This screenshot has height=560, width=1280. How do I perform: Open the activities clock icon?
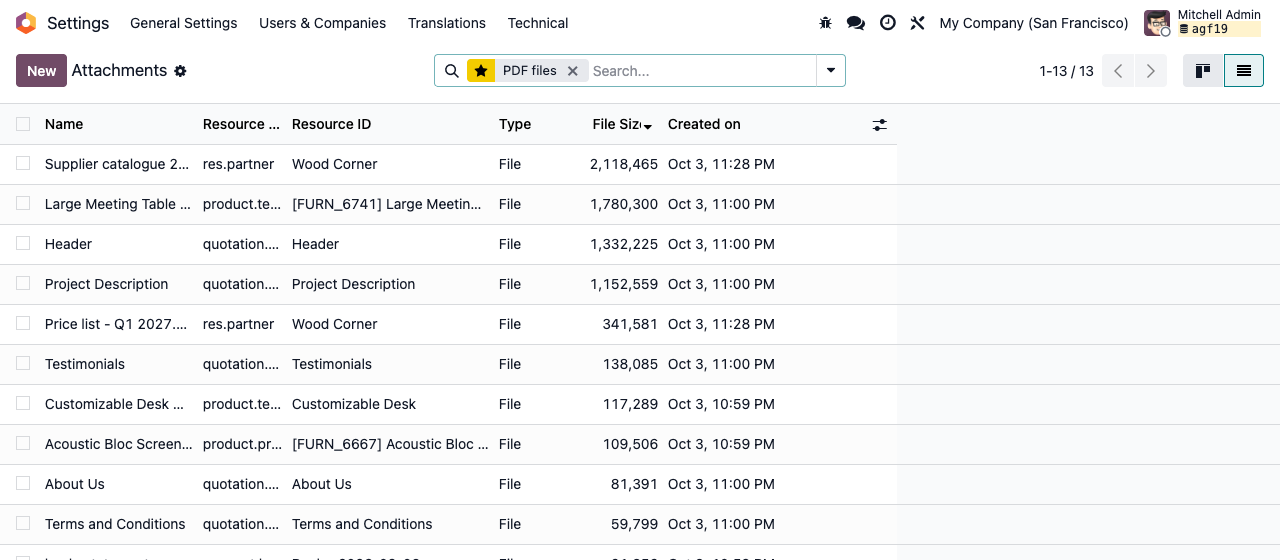coord(888,23)
